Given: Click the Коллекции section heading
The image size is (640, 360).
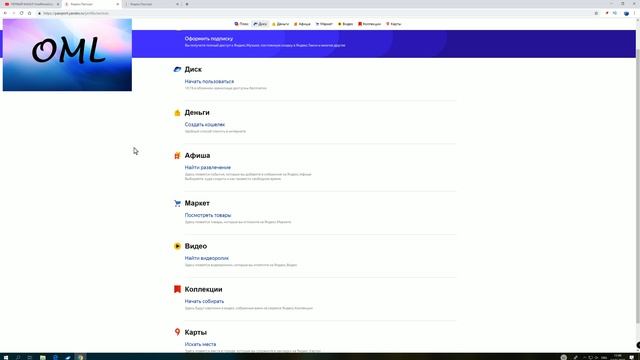Looking at the screenshot, I should click(x=203, y=289).
